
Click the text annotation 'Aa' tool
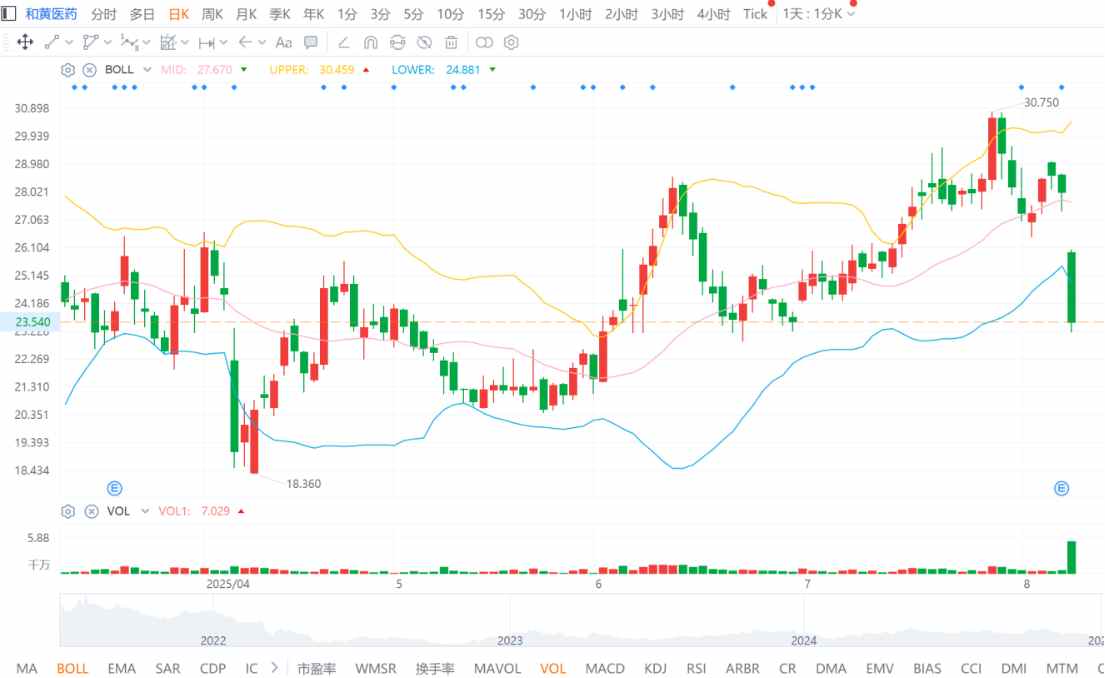(x=283, y=42)
